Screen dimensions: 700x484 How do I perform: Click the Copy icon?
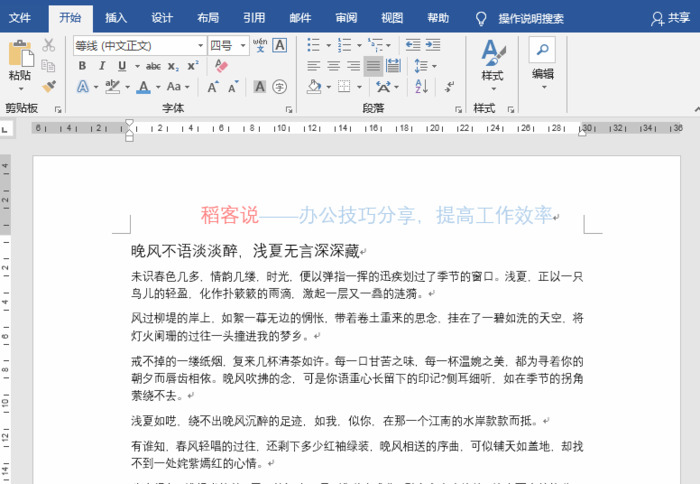point(48,66)
